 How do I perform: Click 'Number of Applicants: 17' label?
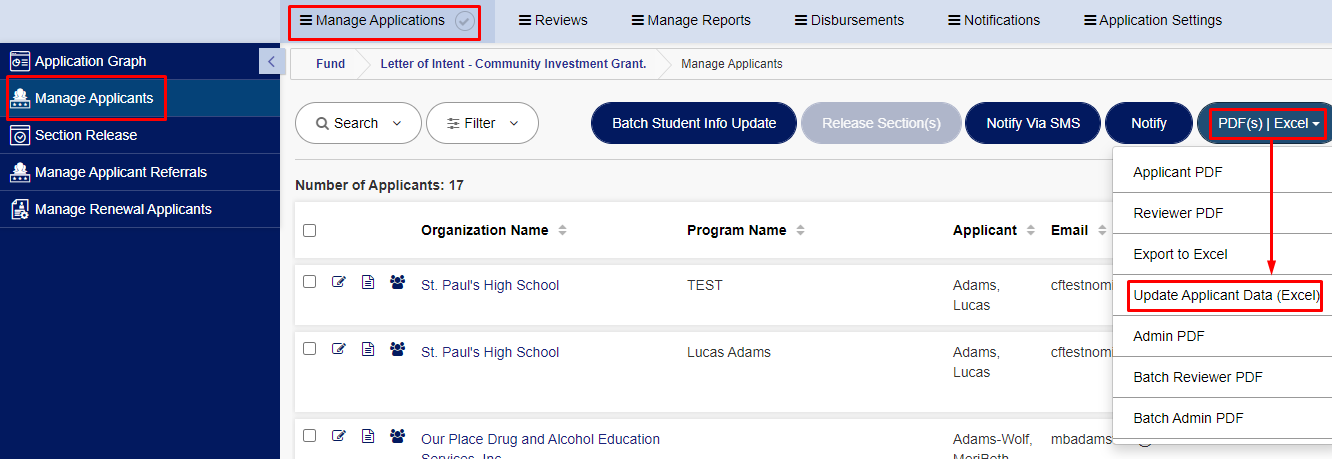tap(379, 185)
